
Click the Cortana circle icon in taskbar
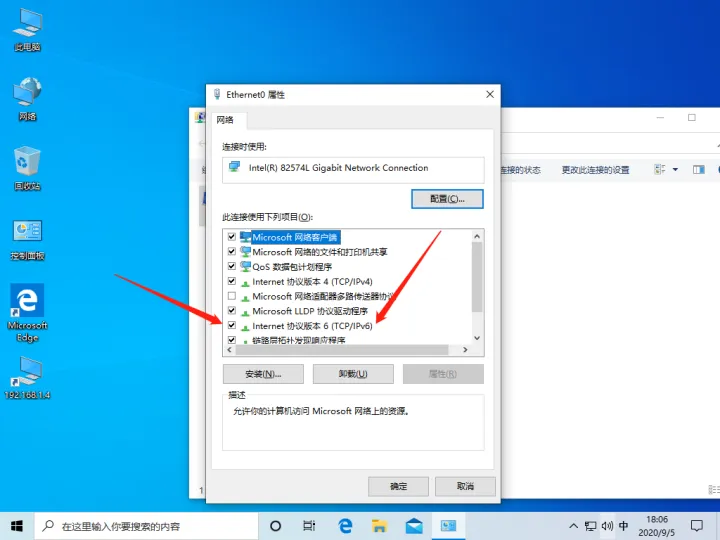point(276,526)
